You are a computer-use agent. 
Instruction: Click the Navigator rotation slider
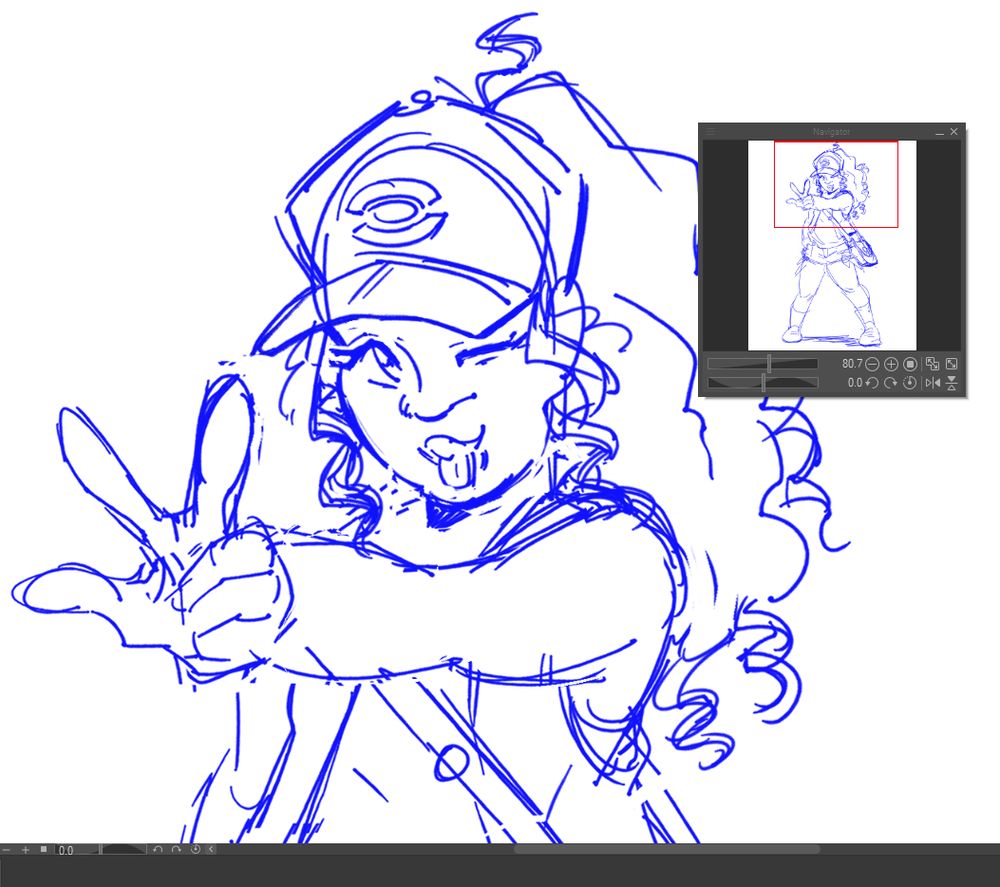pyautogui.click(x=763, y=383)
